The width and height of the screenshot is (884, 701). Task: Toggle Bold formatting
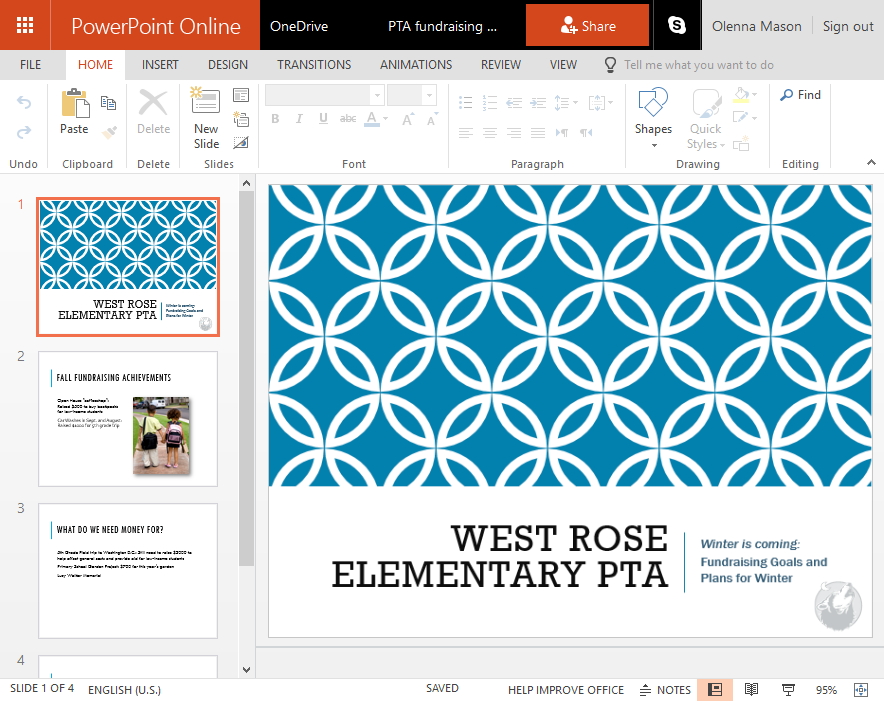click(275, 119)
